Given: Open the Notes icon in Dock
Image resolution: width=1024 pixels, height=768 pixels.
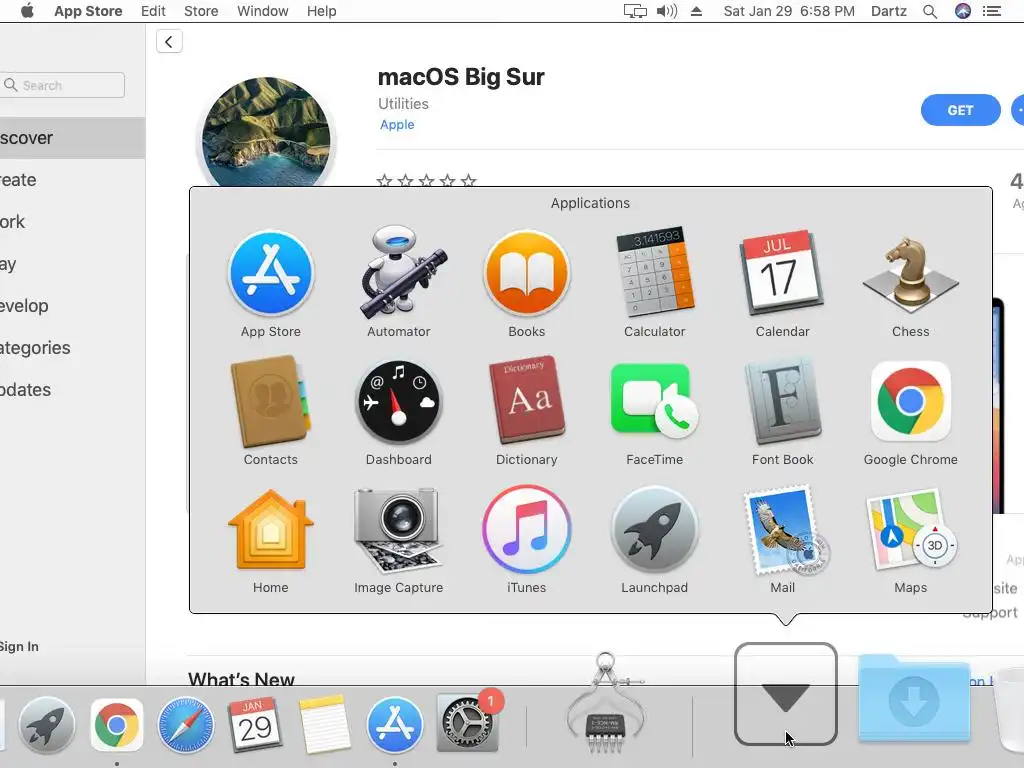Looking at the screenshot, I should tap(325, 725).
